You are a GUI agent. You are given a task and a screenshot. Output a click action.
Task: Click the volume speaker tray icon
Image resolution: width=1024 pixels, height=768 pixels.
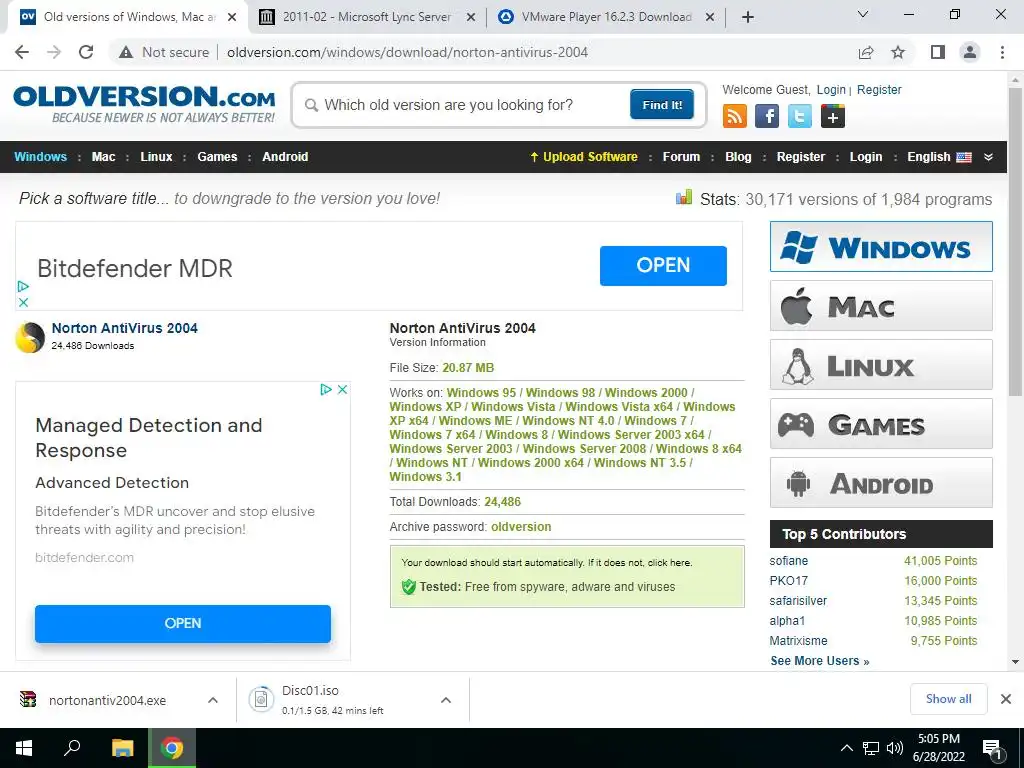click(895, 748)
